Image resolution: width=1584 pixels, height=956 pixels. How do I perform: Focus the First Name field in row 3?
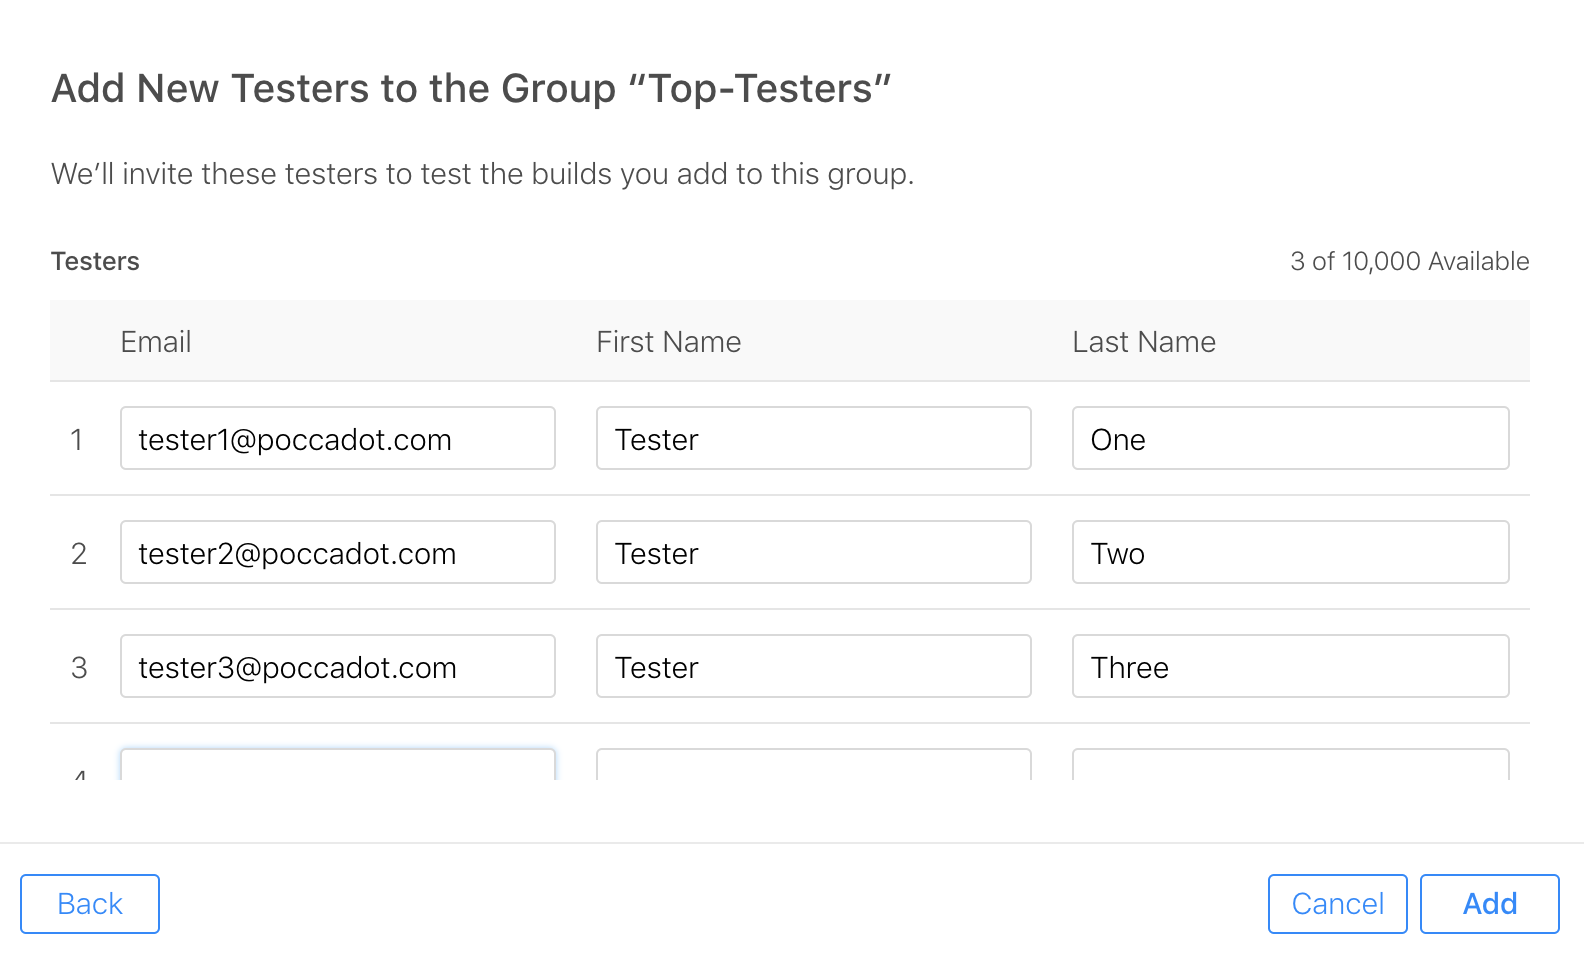click(814, 666)
